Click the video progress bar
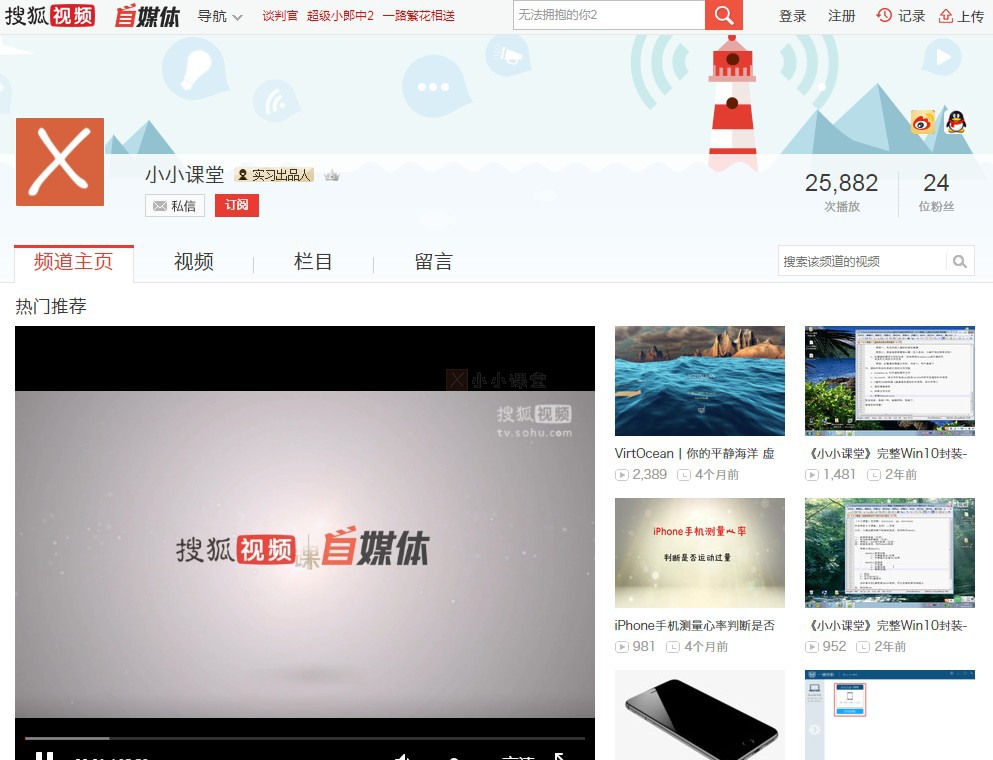 (305, 738)
